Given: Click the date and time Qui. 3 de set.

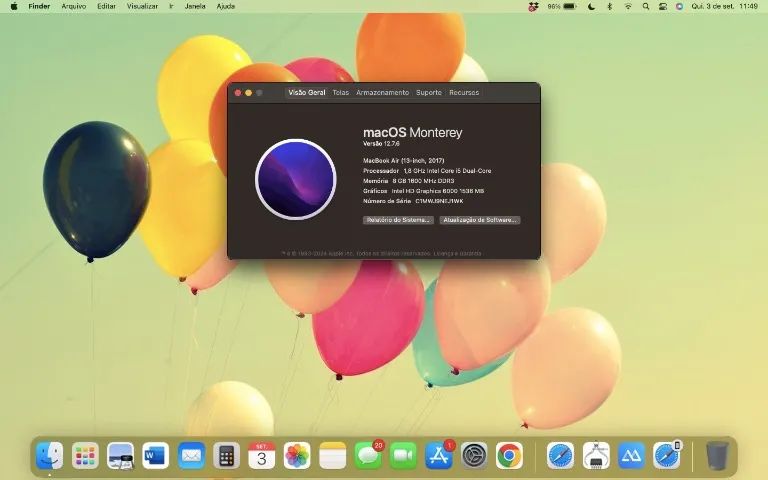Looking at the screenshot, I should point(724,6).
